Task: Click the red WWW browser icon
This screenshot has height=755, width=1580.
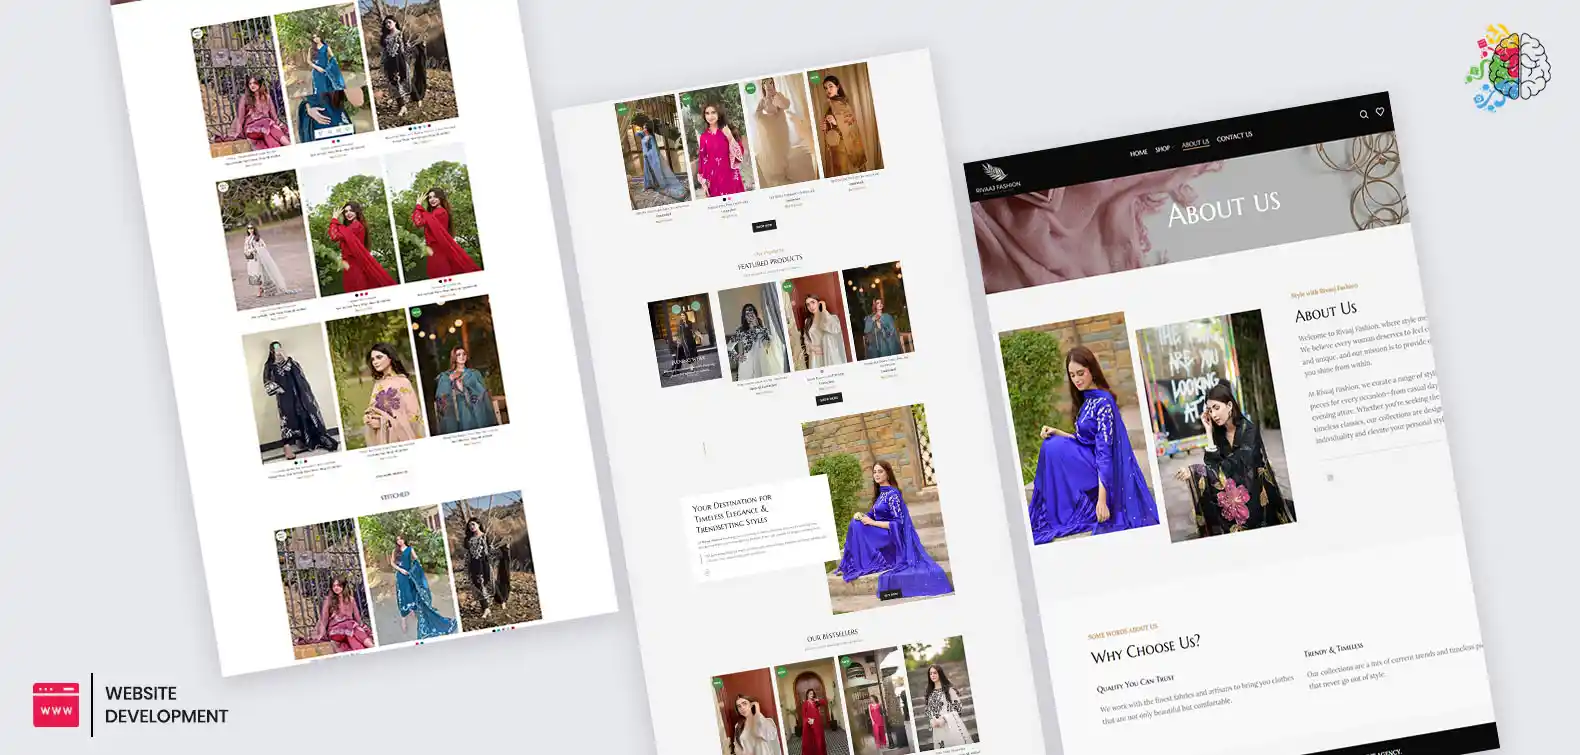Action: (x=56, y=705)
